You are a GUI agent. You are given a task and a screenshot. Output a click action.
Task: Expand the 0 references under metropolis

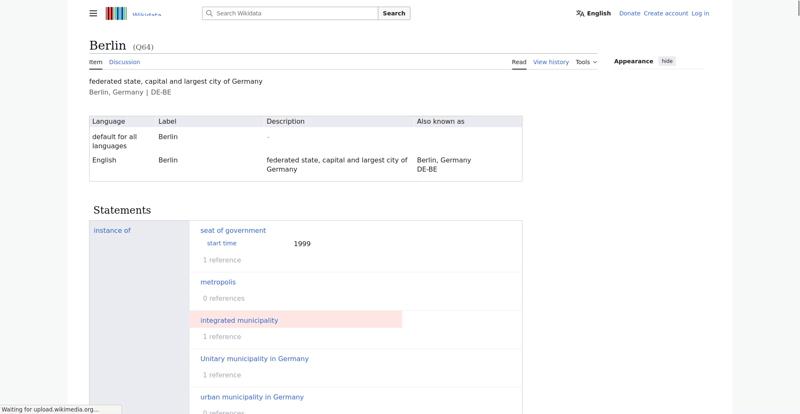click(224, 298)
